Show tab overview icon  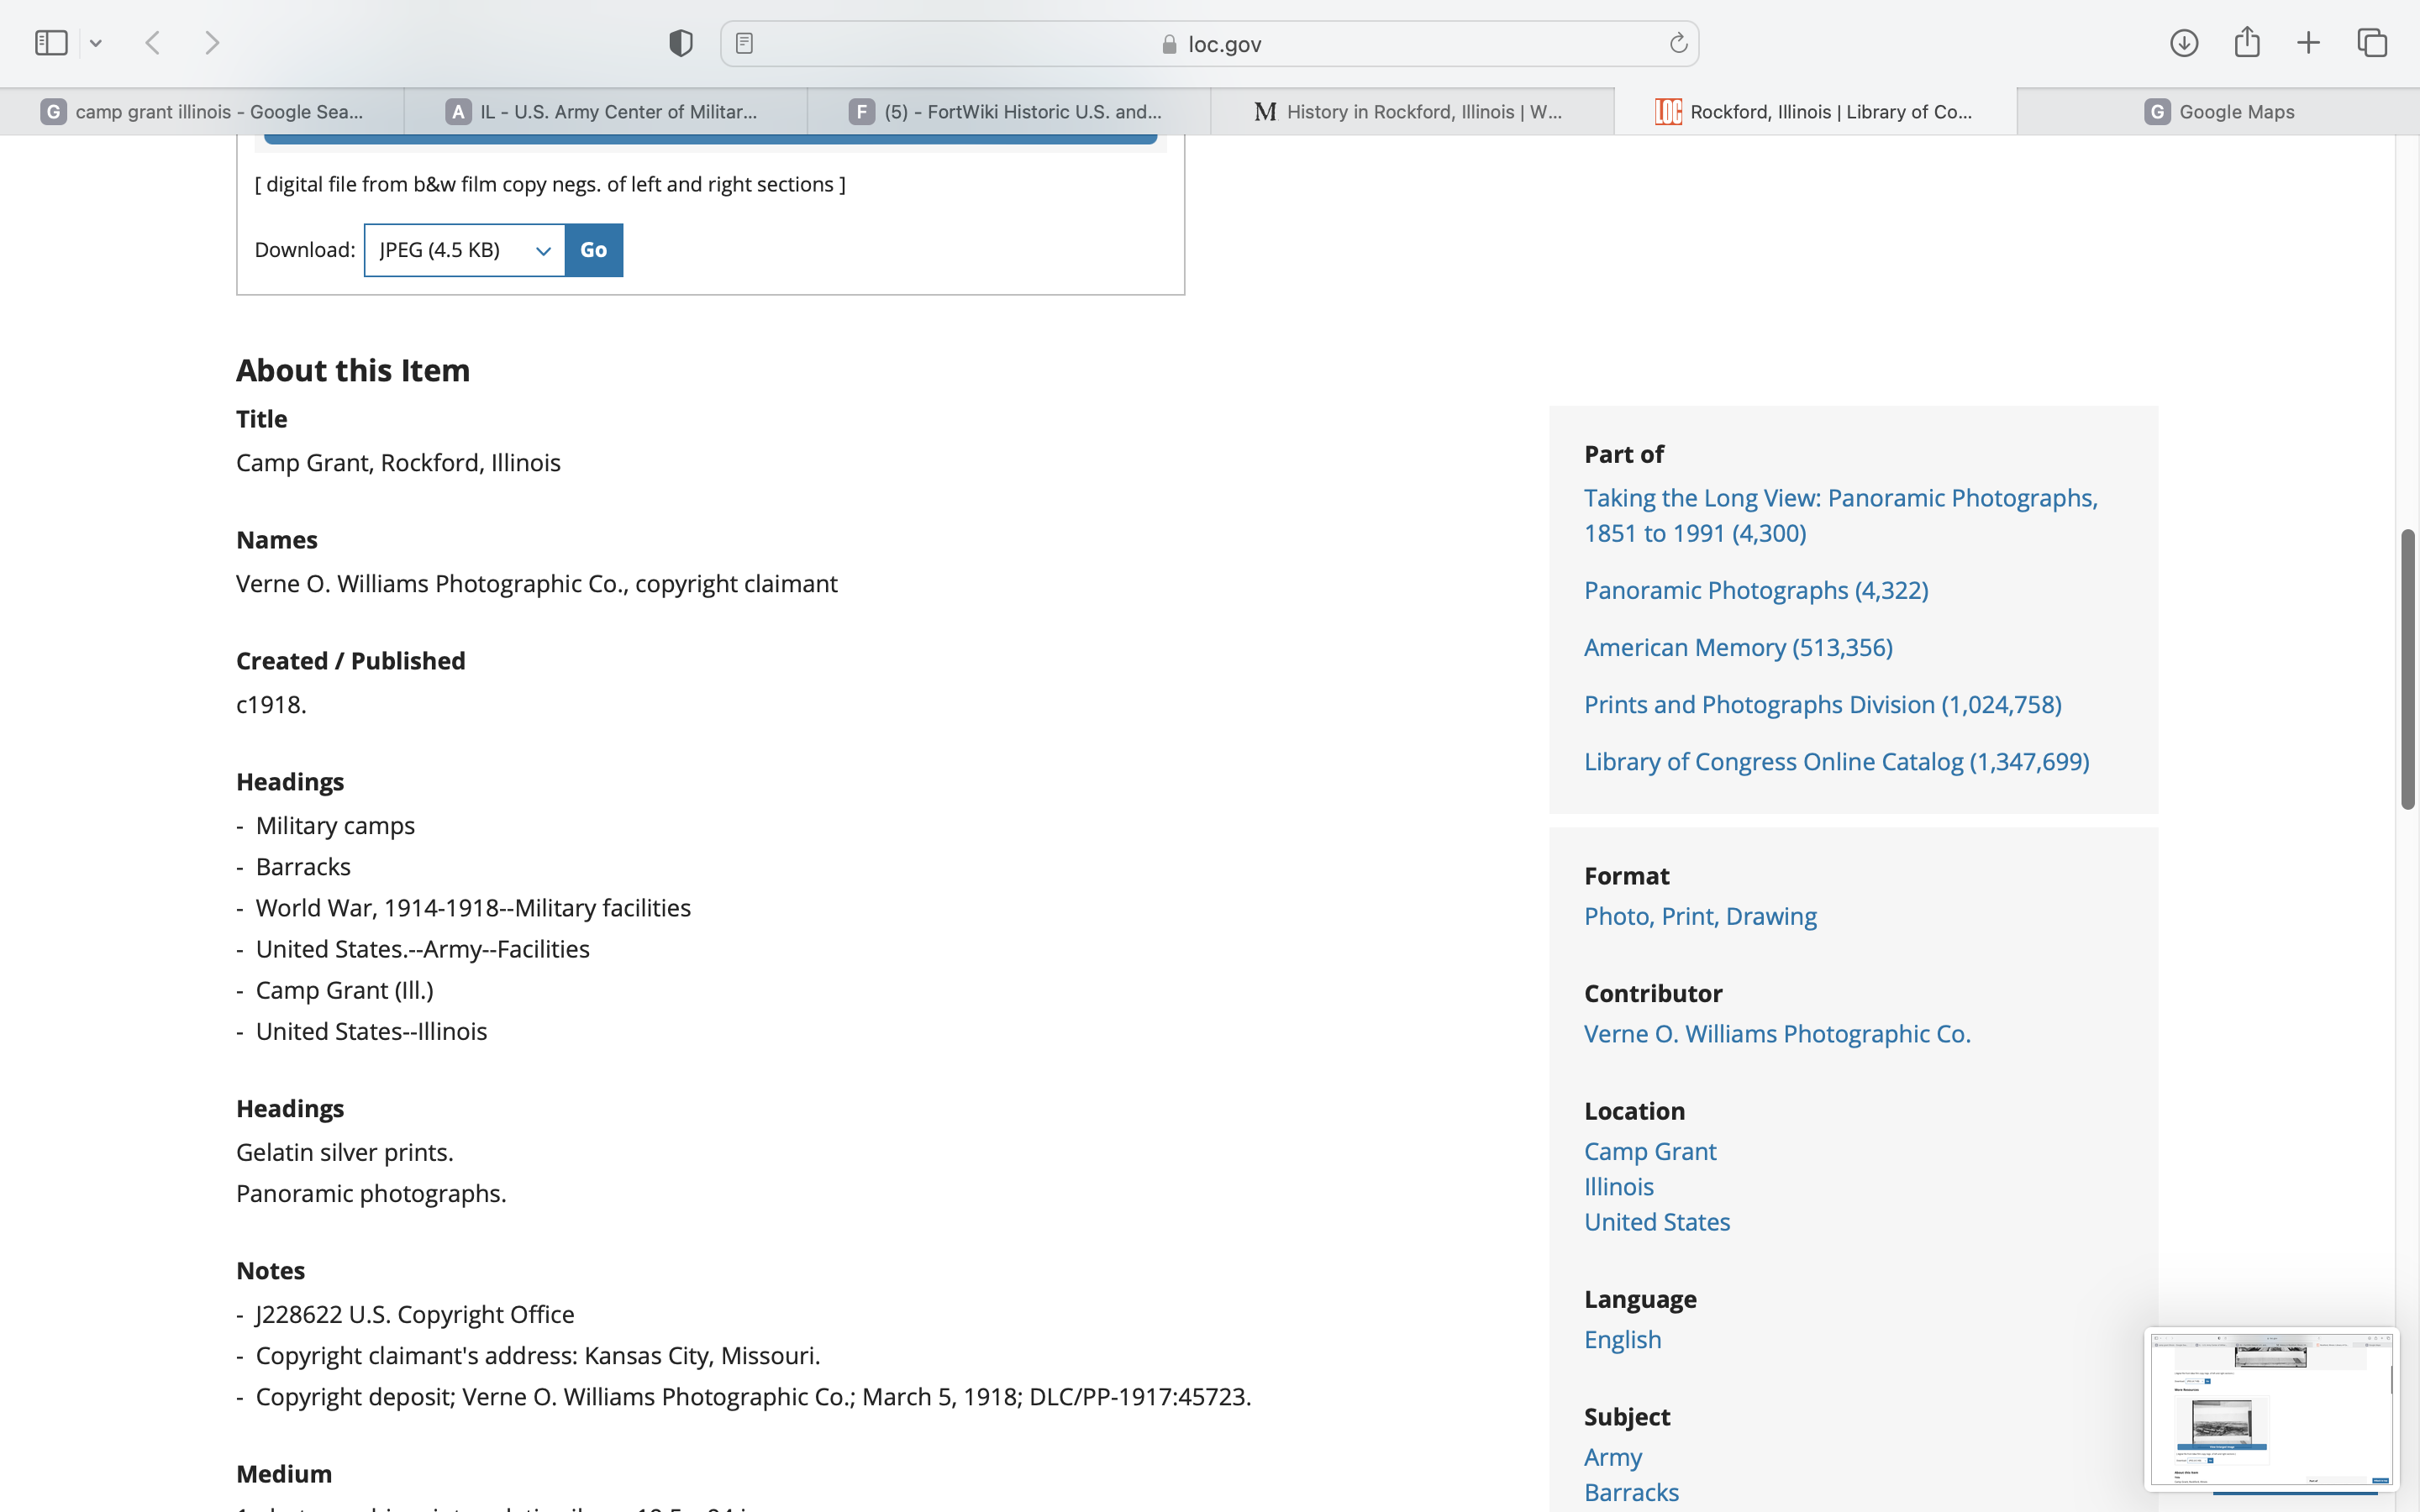pos(2372,43)
